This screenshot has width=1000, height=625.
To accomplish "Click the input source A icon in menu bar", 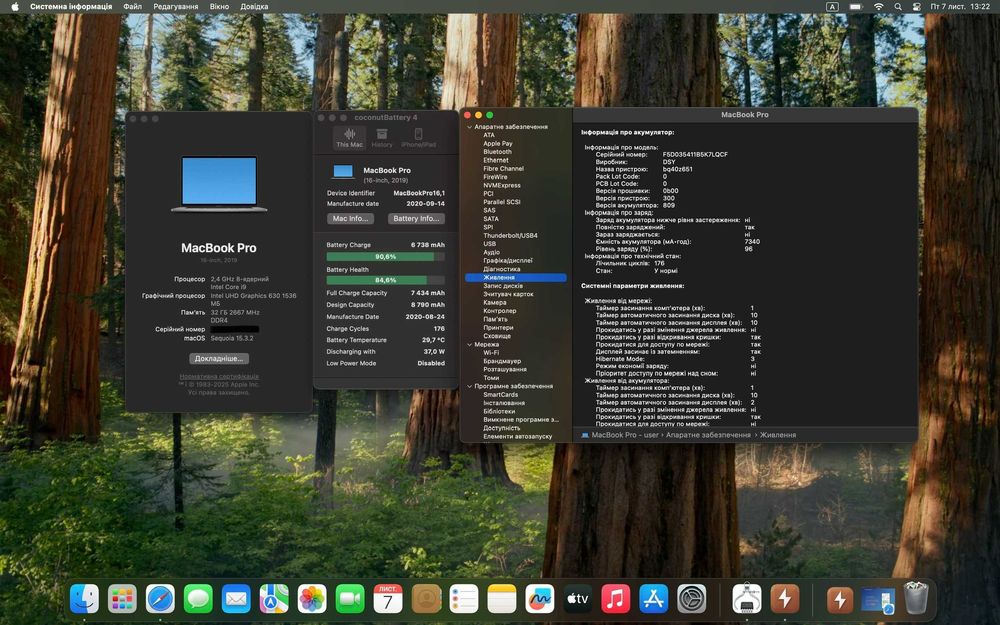I will [832, 6].
